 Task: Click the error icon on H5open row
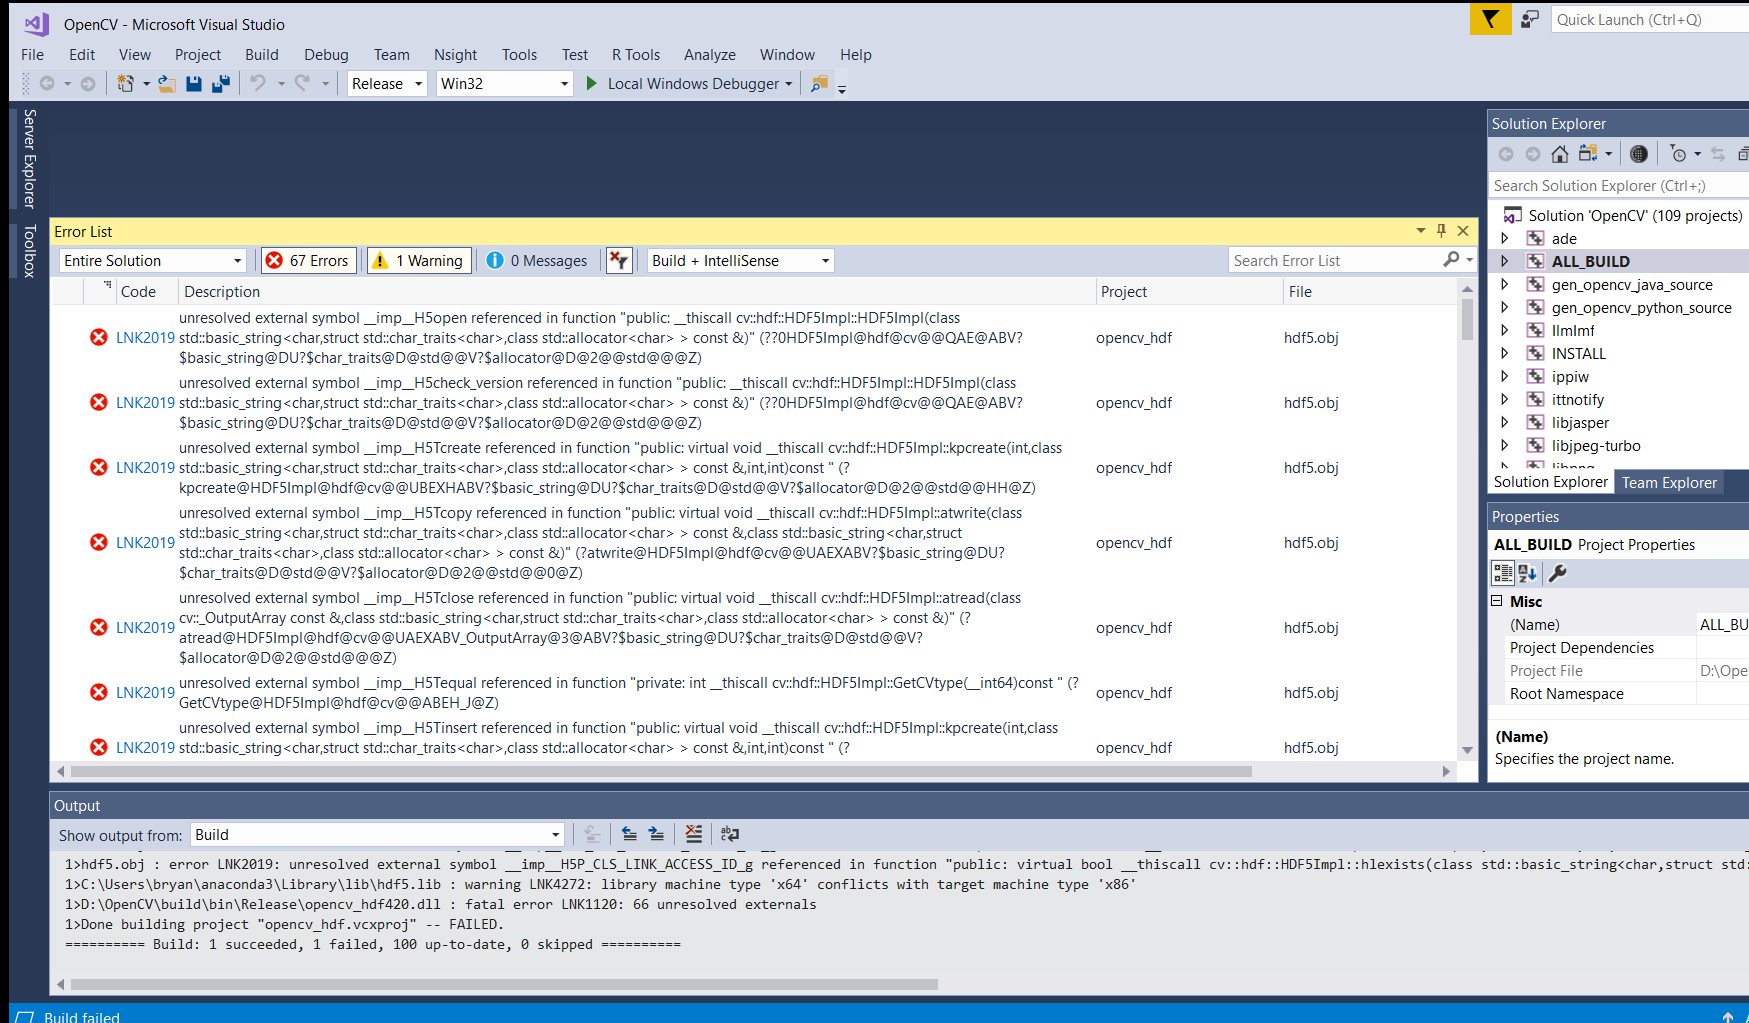pyautogui.click(x=98, y=338)
